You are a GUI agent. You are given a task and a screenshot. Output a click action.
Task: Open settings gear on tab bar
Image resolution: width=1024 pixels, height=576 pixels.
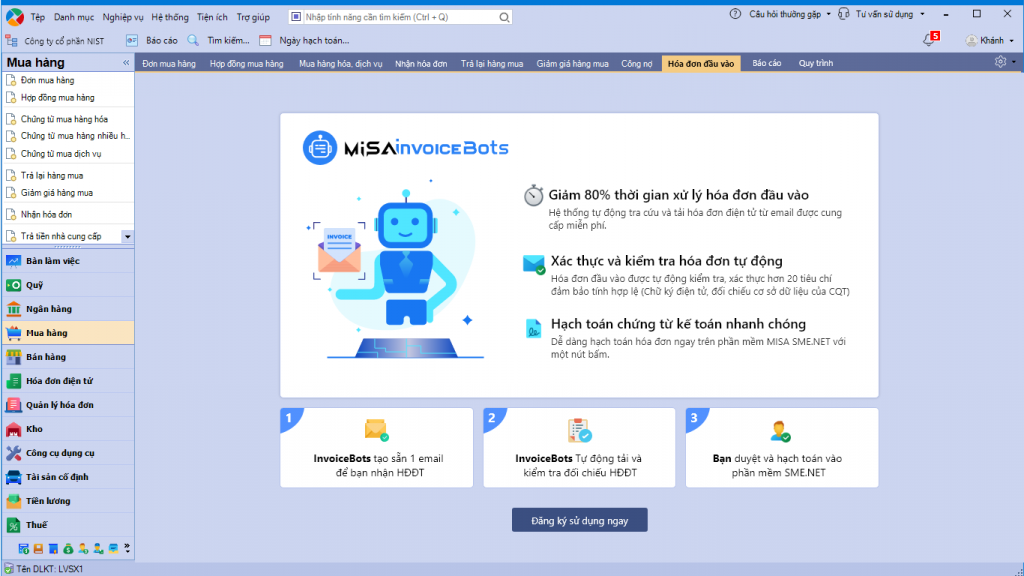click(1000, 61)
